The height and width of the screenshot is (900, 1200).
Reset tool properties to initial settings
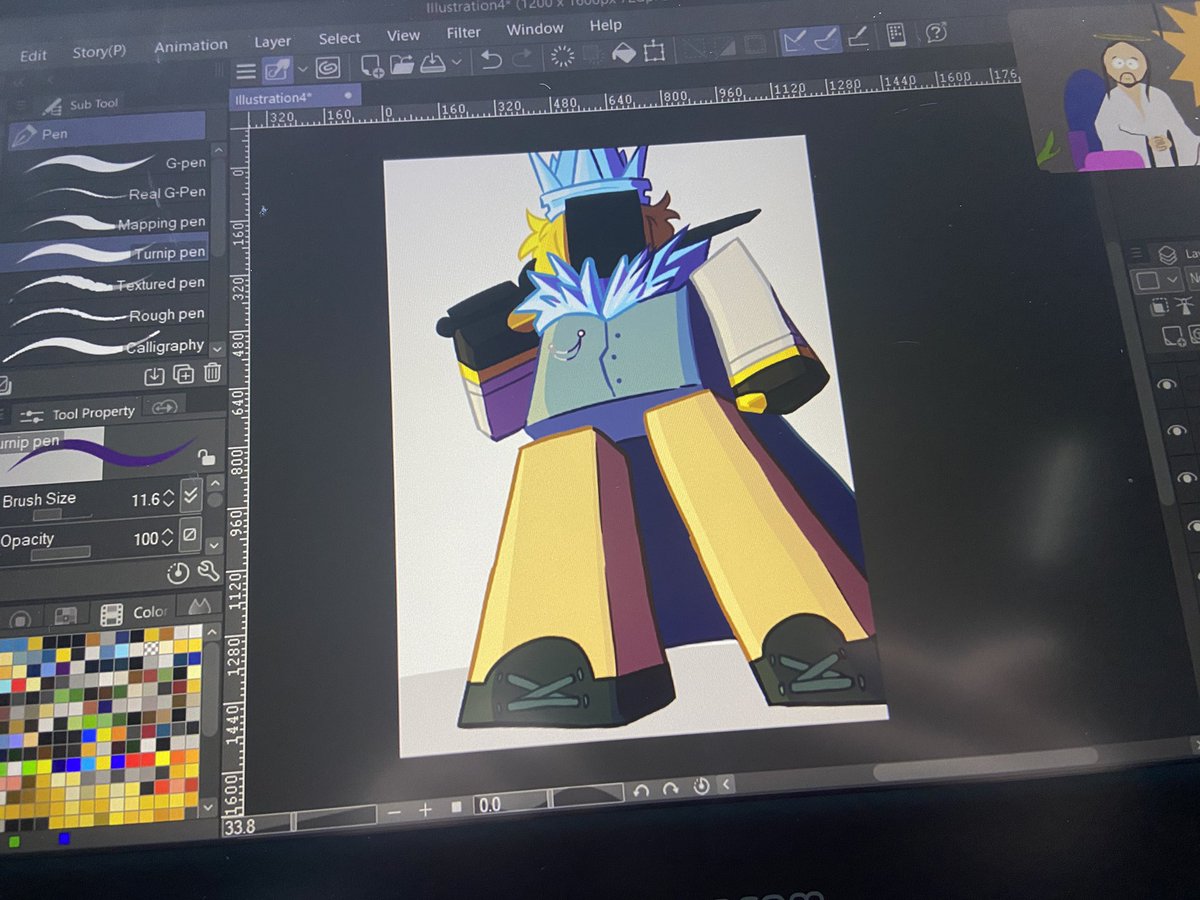178,573
